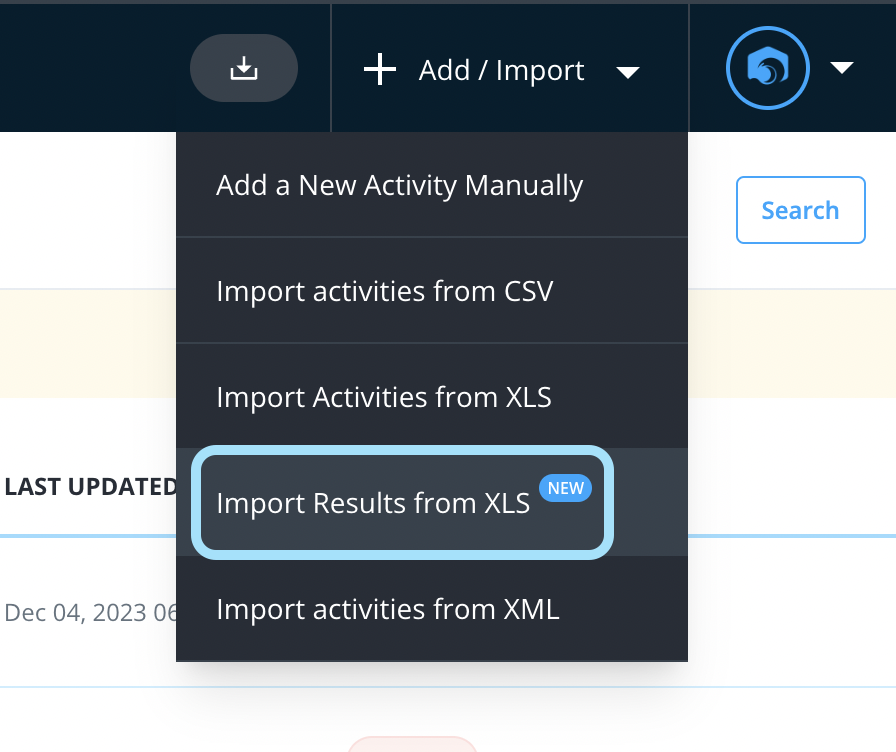Click the rounded download button background
896x752 pixels.
(243, 68)
